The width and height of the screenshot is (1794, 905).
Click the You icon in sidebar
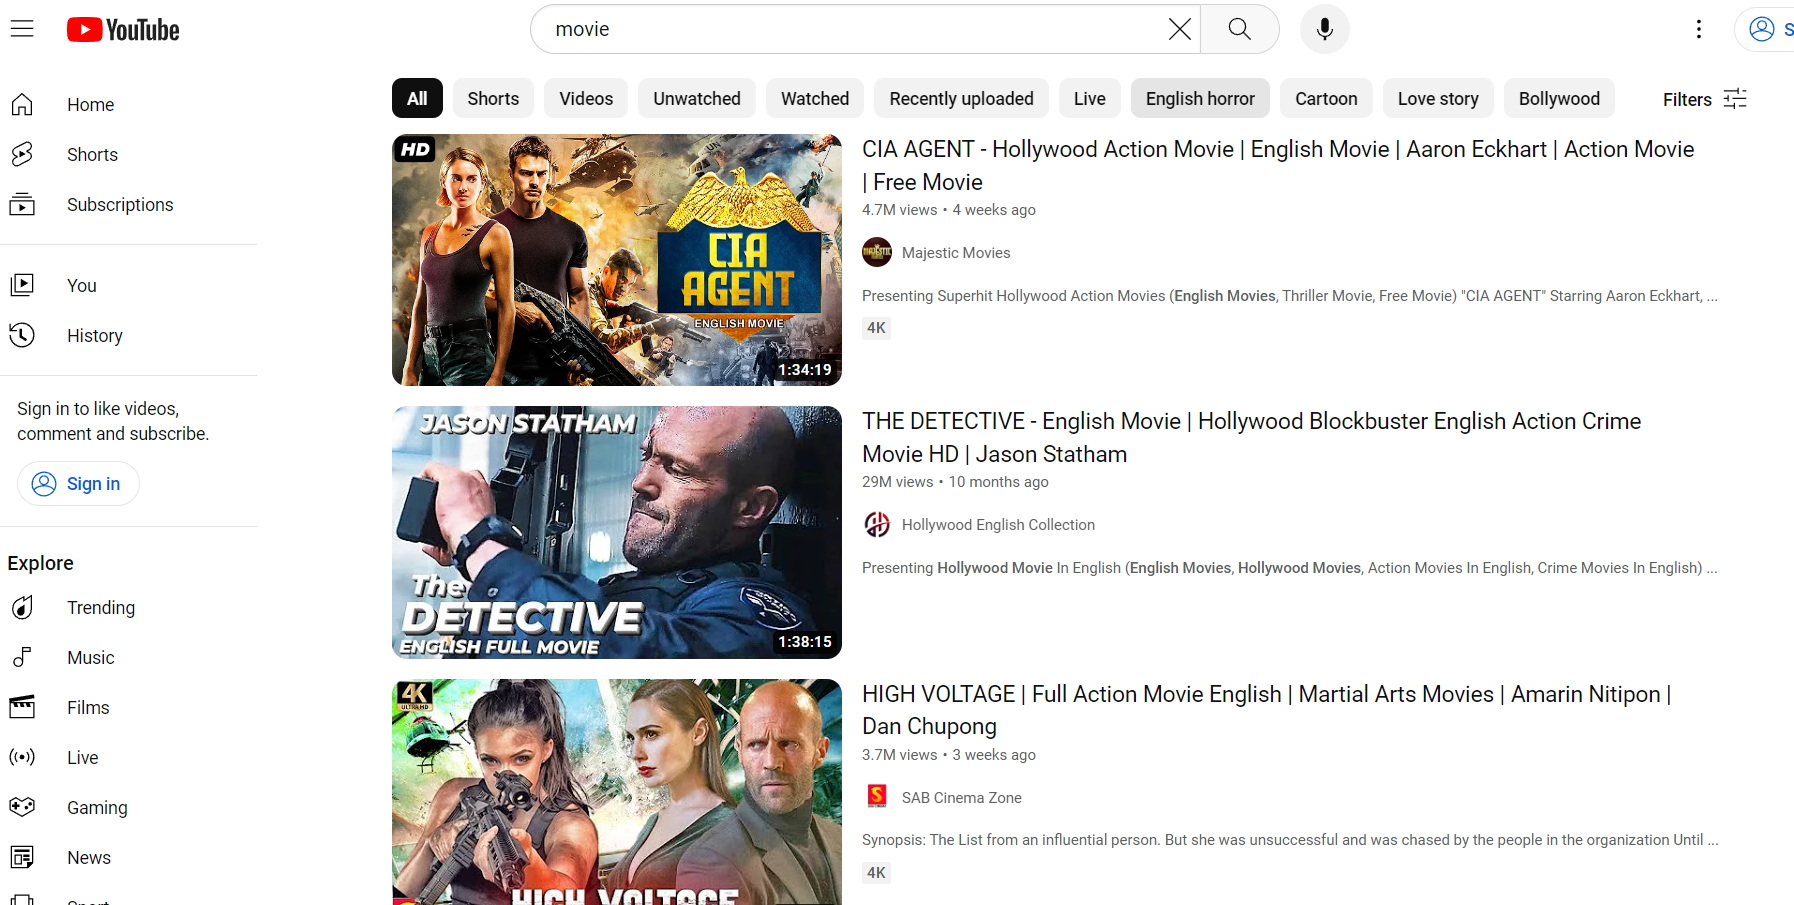(22, 286)
